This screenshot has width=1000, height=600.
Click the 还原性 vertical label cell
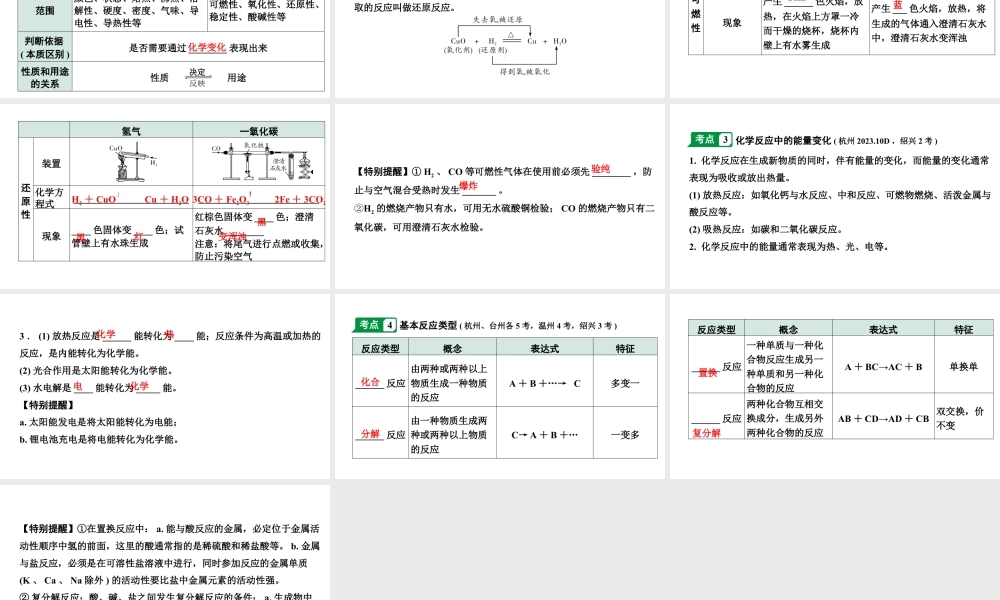coord(26,203)
